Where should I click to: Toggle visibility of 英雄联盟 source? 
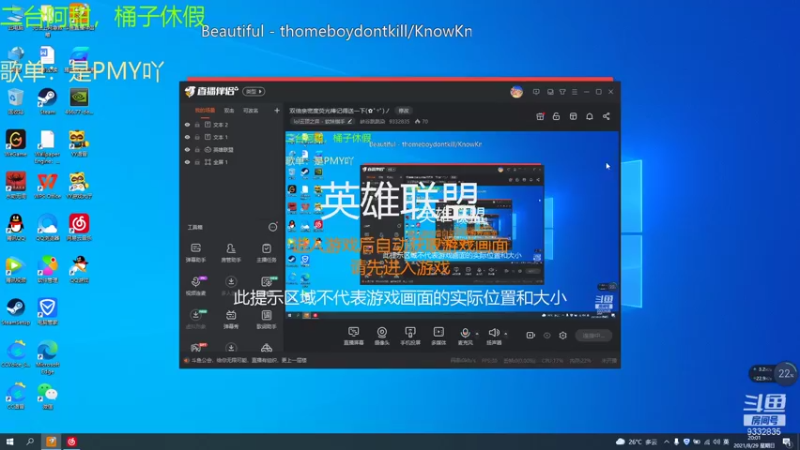[187, 149]
